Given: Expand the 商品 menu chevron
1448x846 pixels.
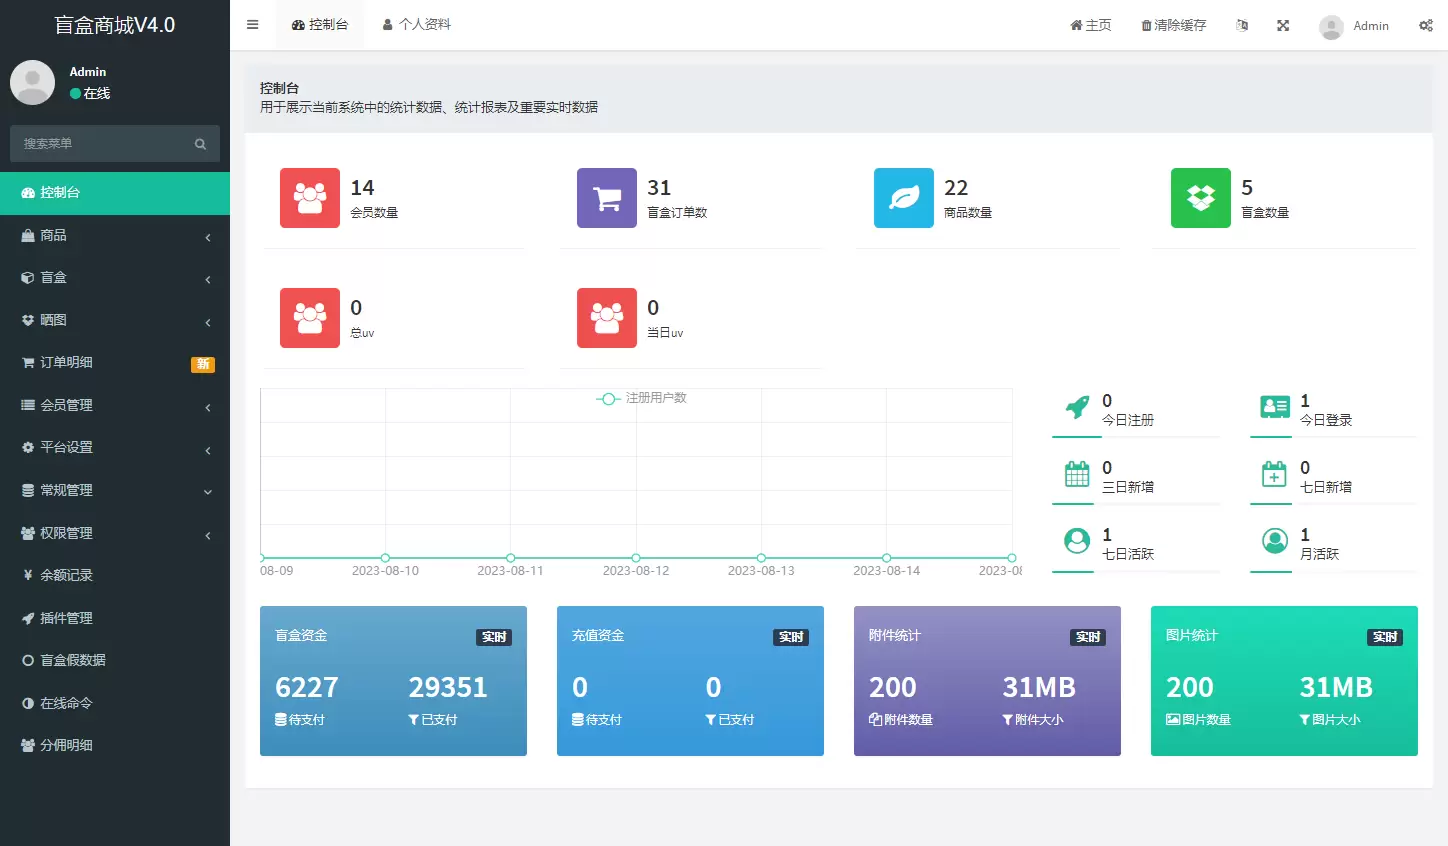Looking at the screenshot, I should tap(208, 237).
